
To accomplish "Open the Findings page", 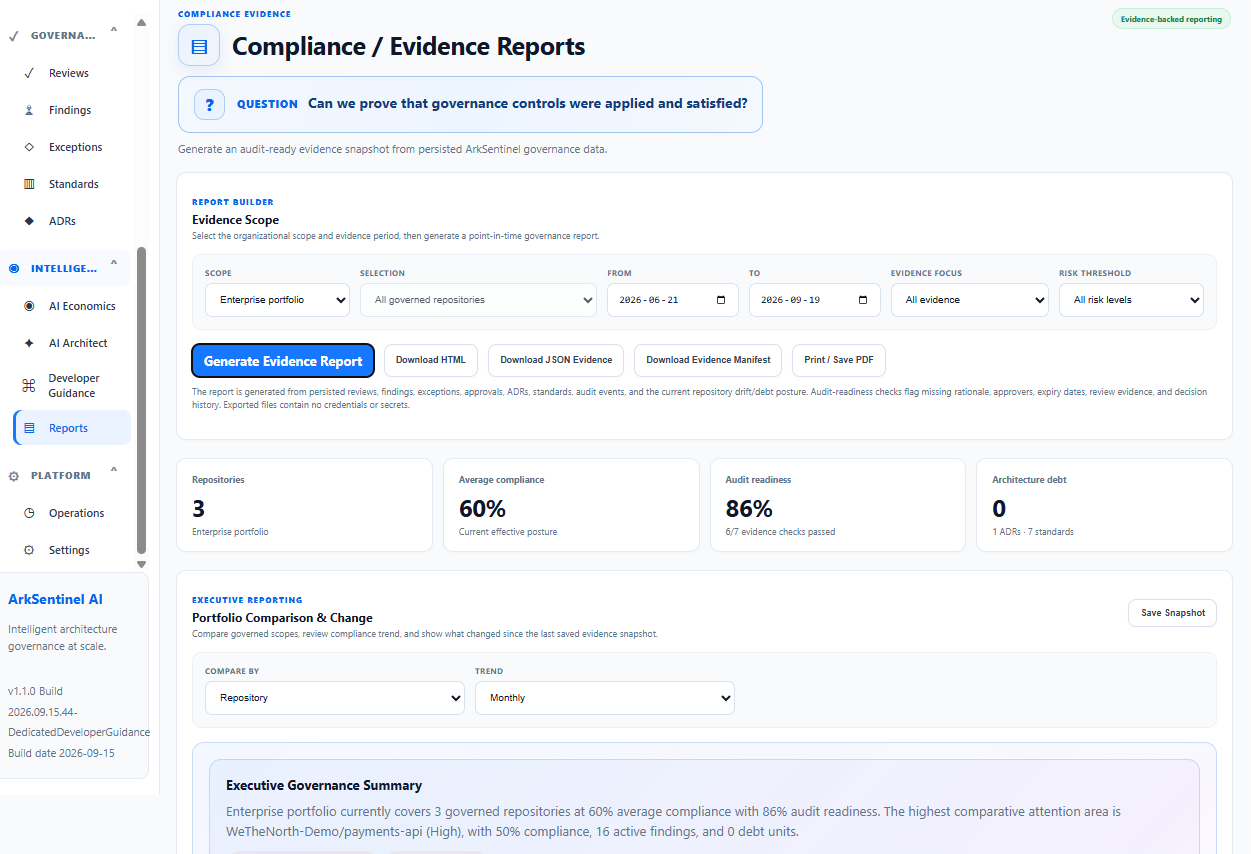I will pyautogui.click(x=72, y=110).
